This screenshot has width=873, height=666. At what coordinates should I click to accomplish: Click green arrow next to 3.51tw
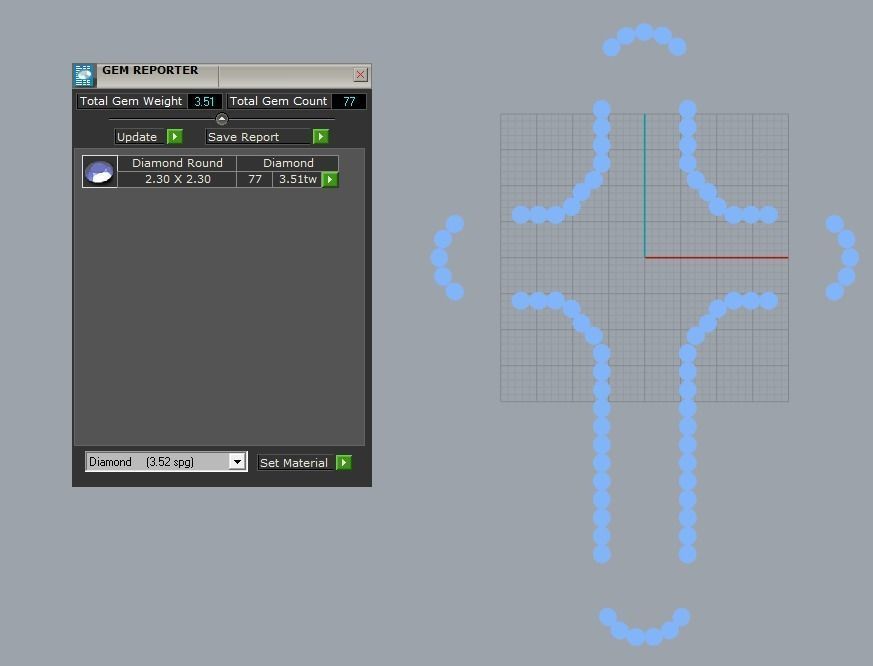tap(330, 179)
